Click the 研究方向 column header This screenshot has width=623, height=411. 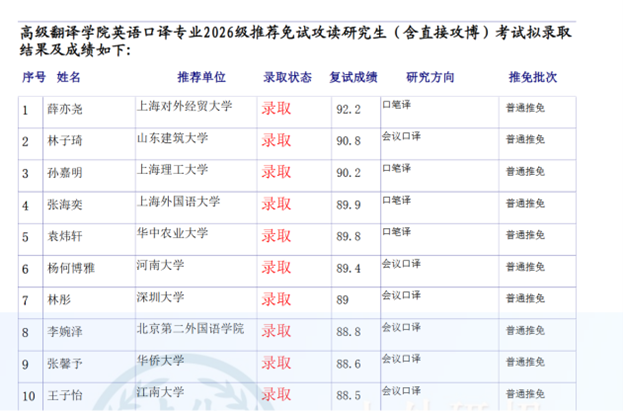430,77
